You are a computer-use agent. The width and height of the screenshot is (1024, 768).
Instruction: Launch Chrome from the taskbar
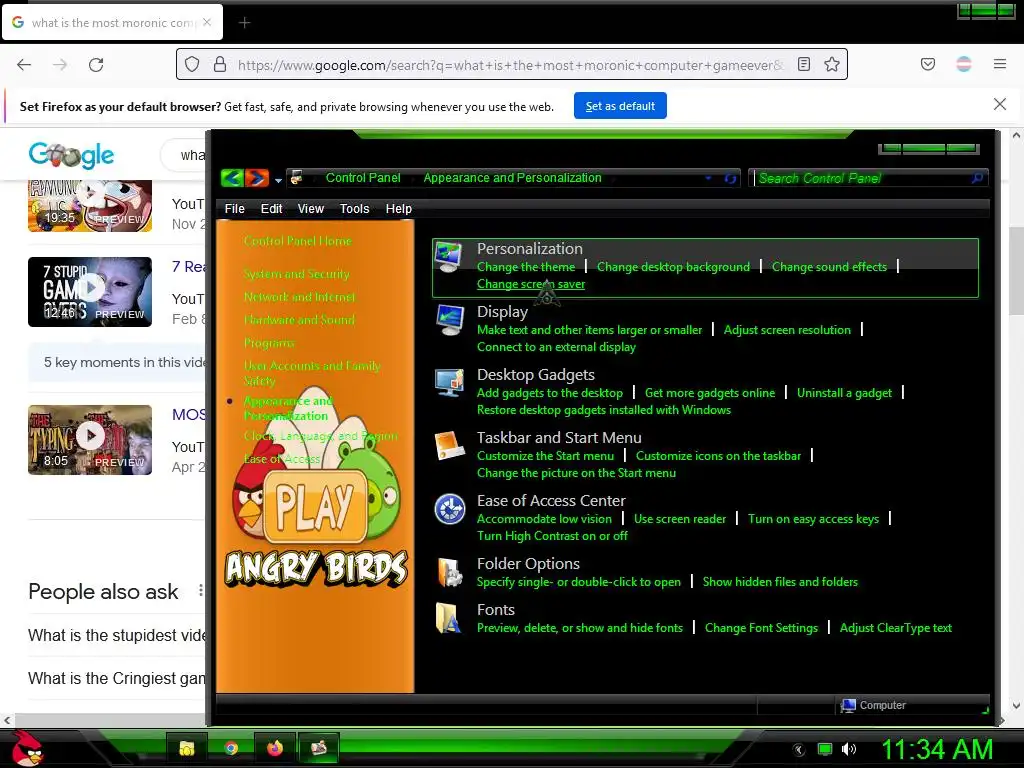231,748
